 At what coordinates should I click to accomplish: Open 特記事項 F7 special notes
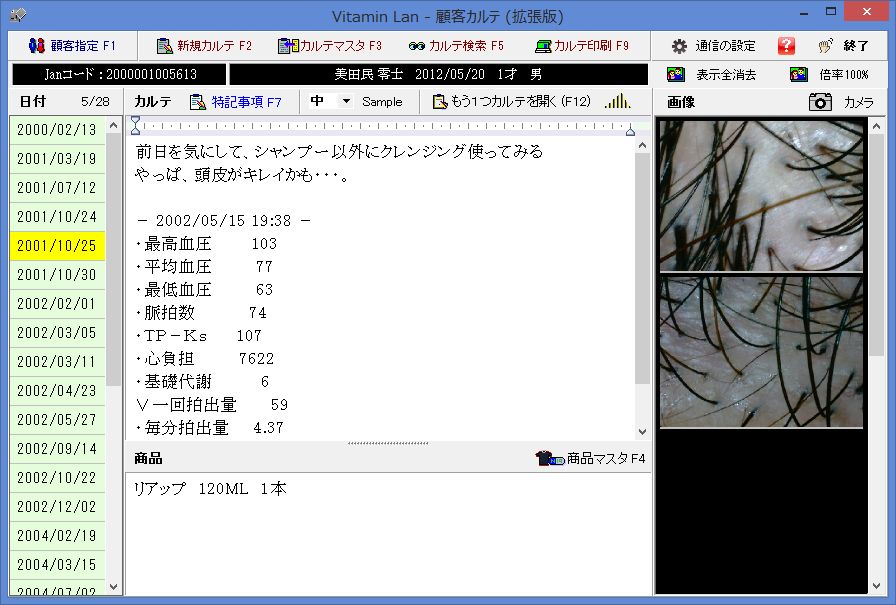tap(236, 102)
